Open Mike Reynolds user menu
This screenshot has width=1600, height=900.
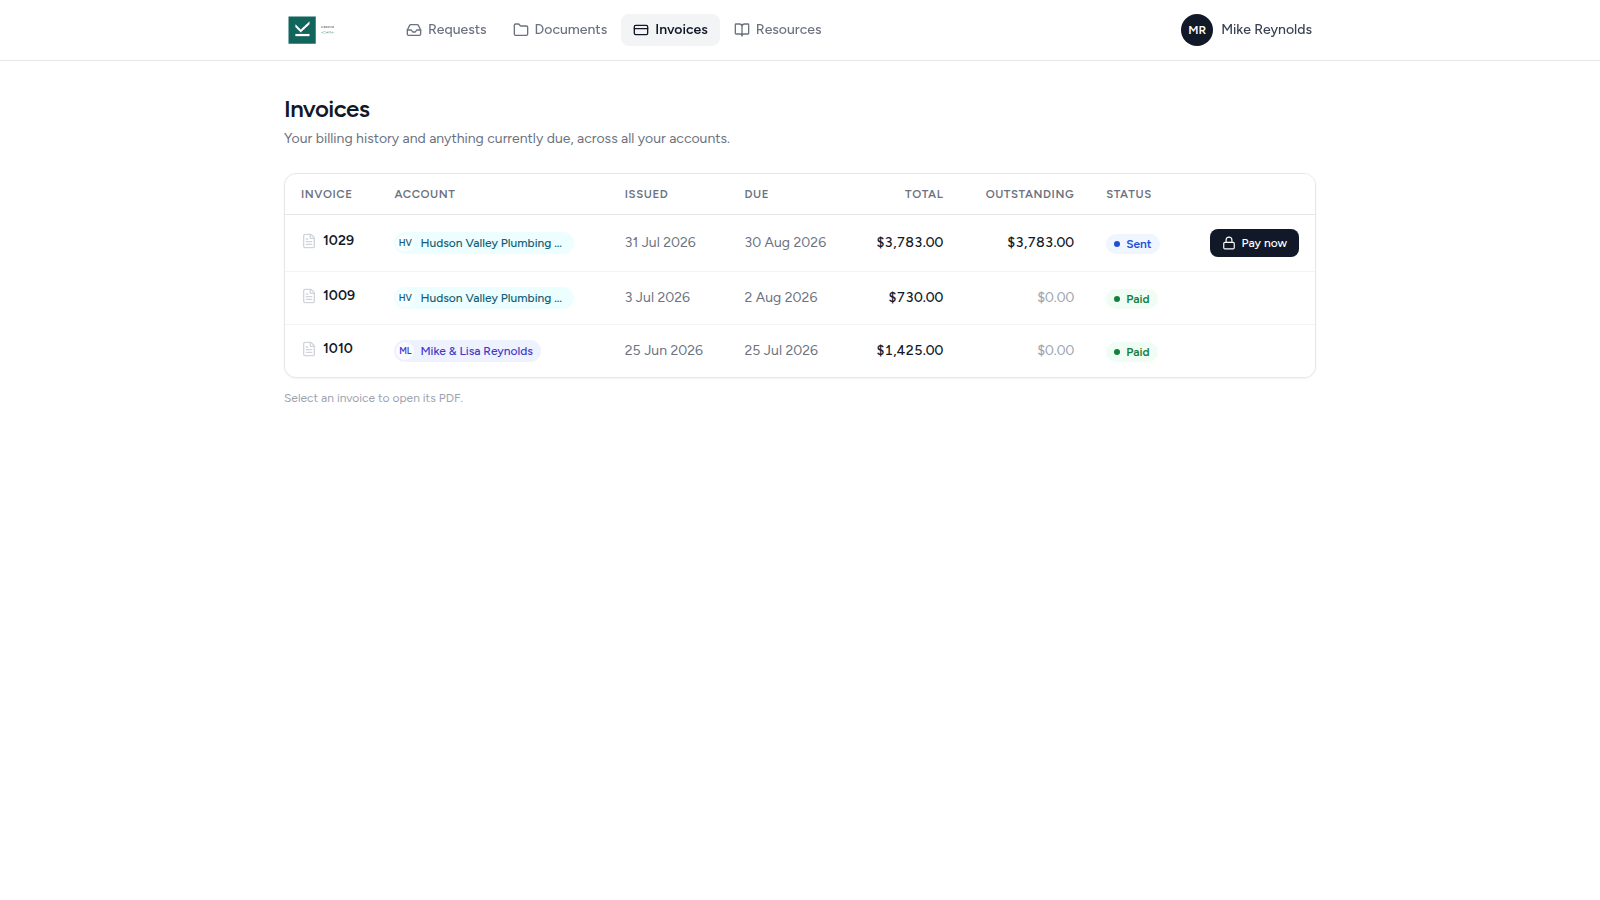pyautogui.click(x=1246, y=30)
